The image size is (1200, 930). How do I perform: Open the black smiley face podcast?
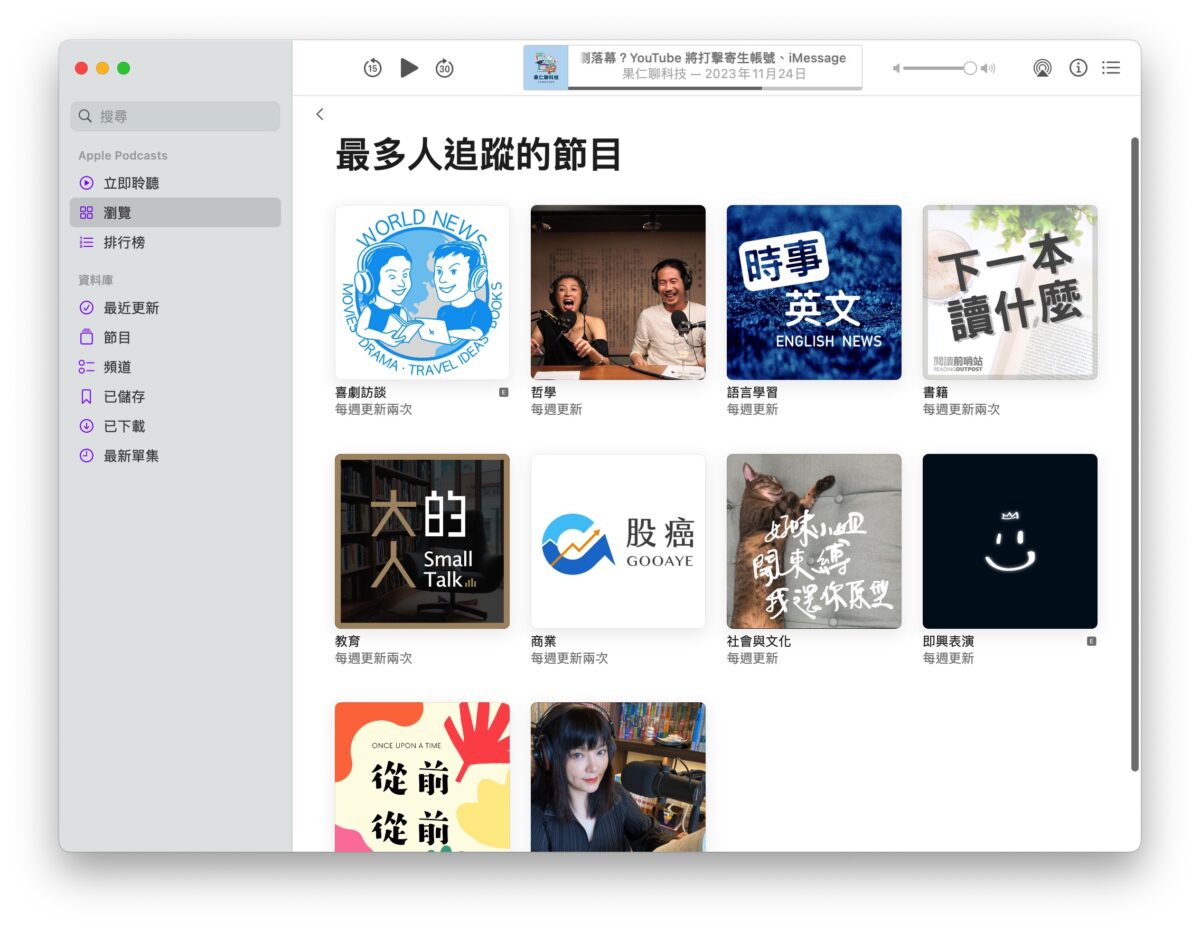click(x=1010, y=541)
